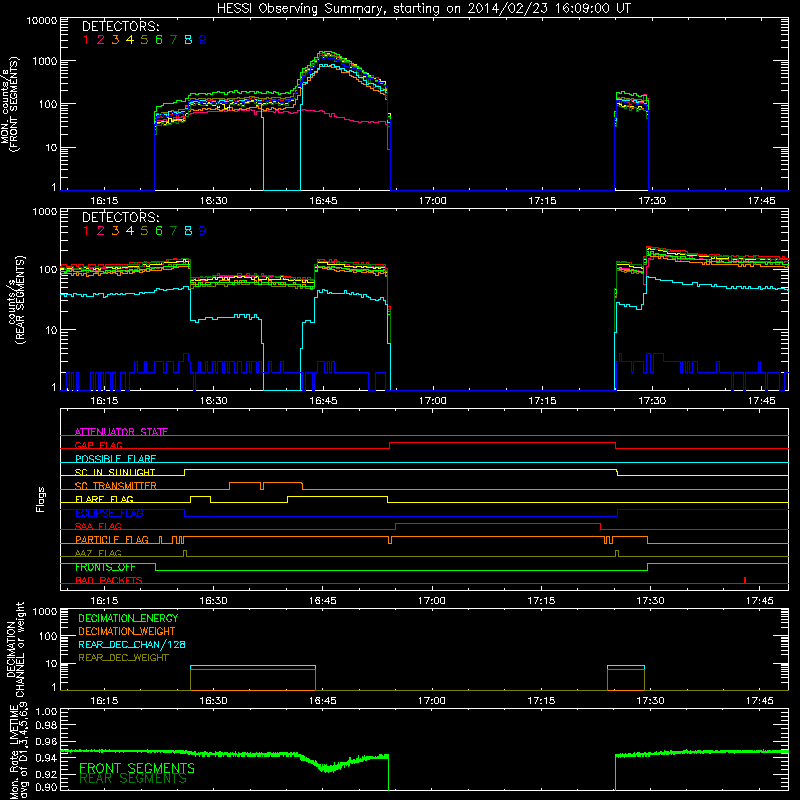Click the 1.00 tick on livetime axis
Screen dimensions: 800x800
coord(46,711)
